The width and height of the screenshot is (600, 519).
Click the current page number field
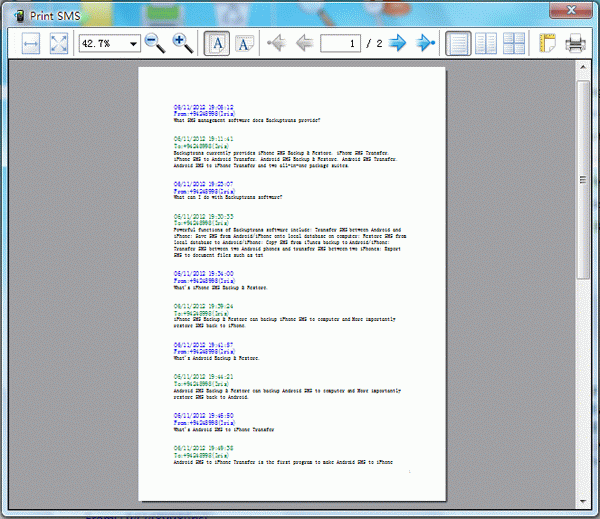[340, 43]
